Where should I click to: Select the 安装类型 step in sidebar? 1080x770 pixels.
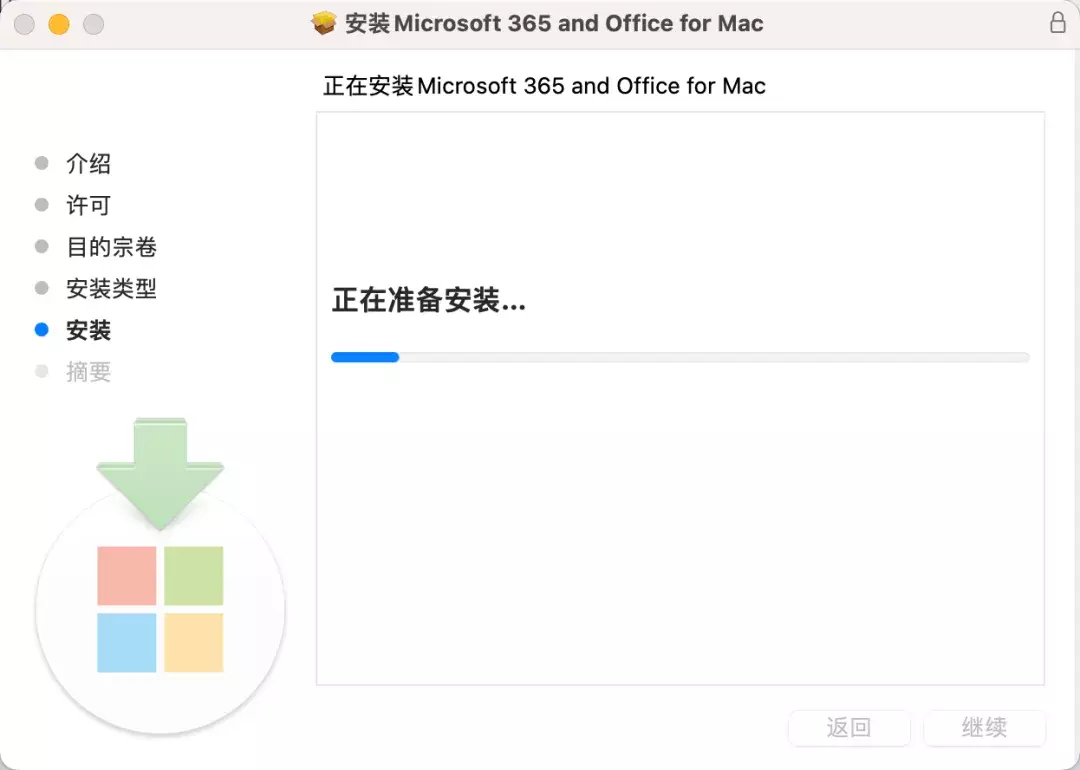tap(111, 289)
